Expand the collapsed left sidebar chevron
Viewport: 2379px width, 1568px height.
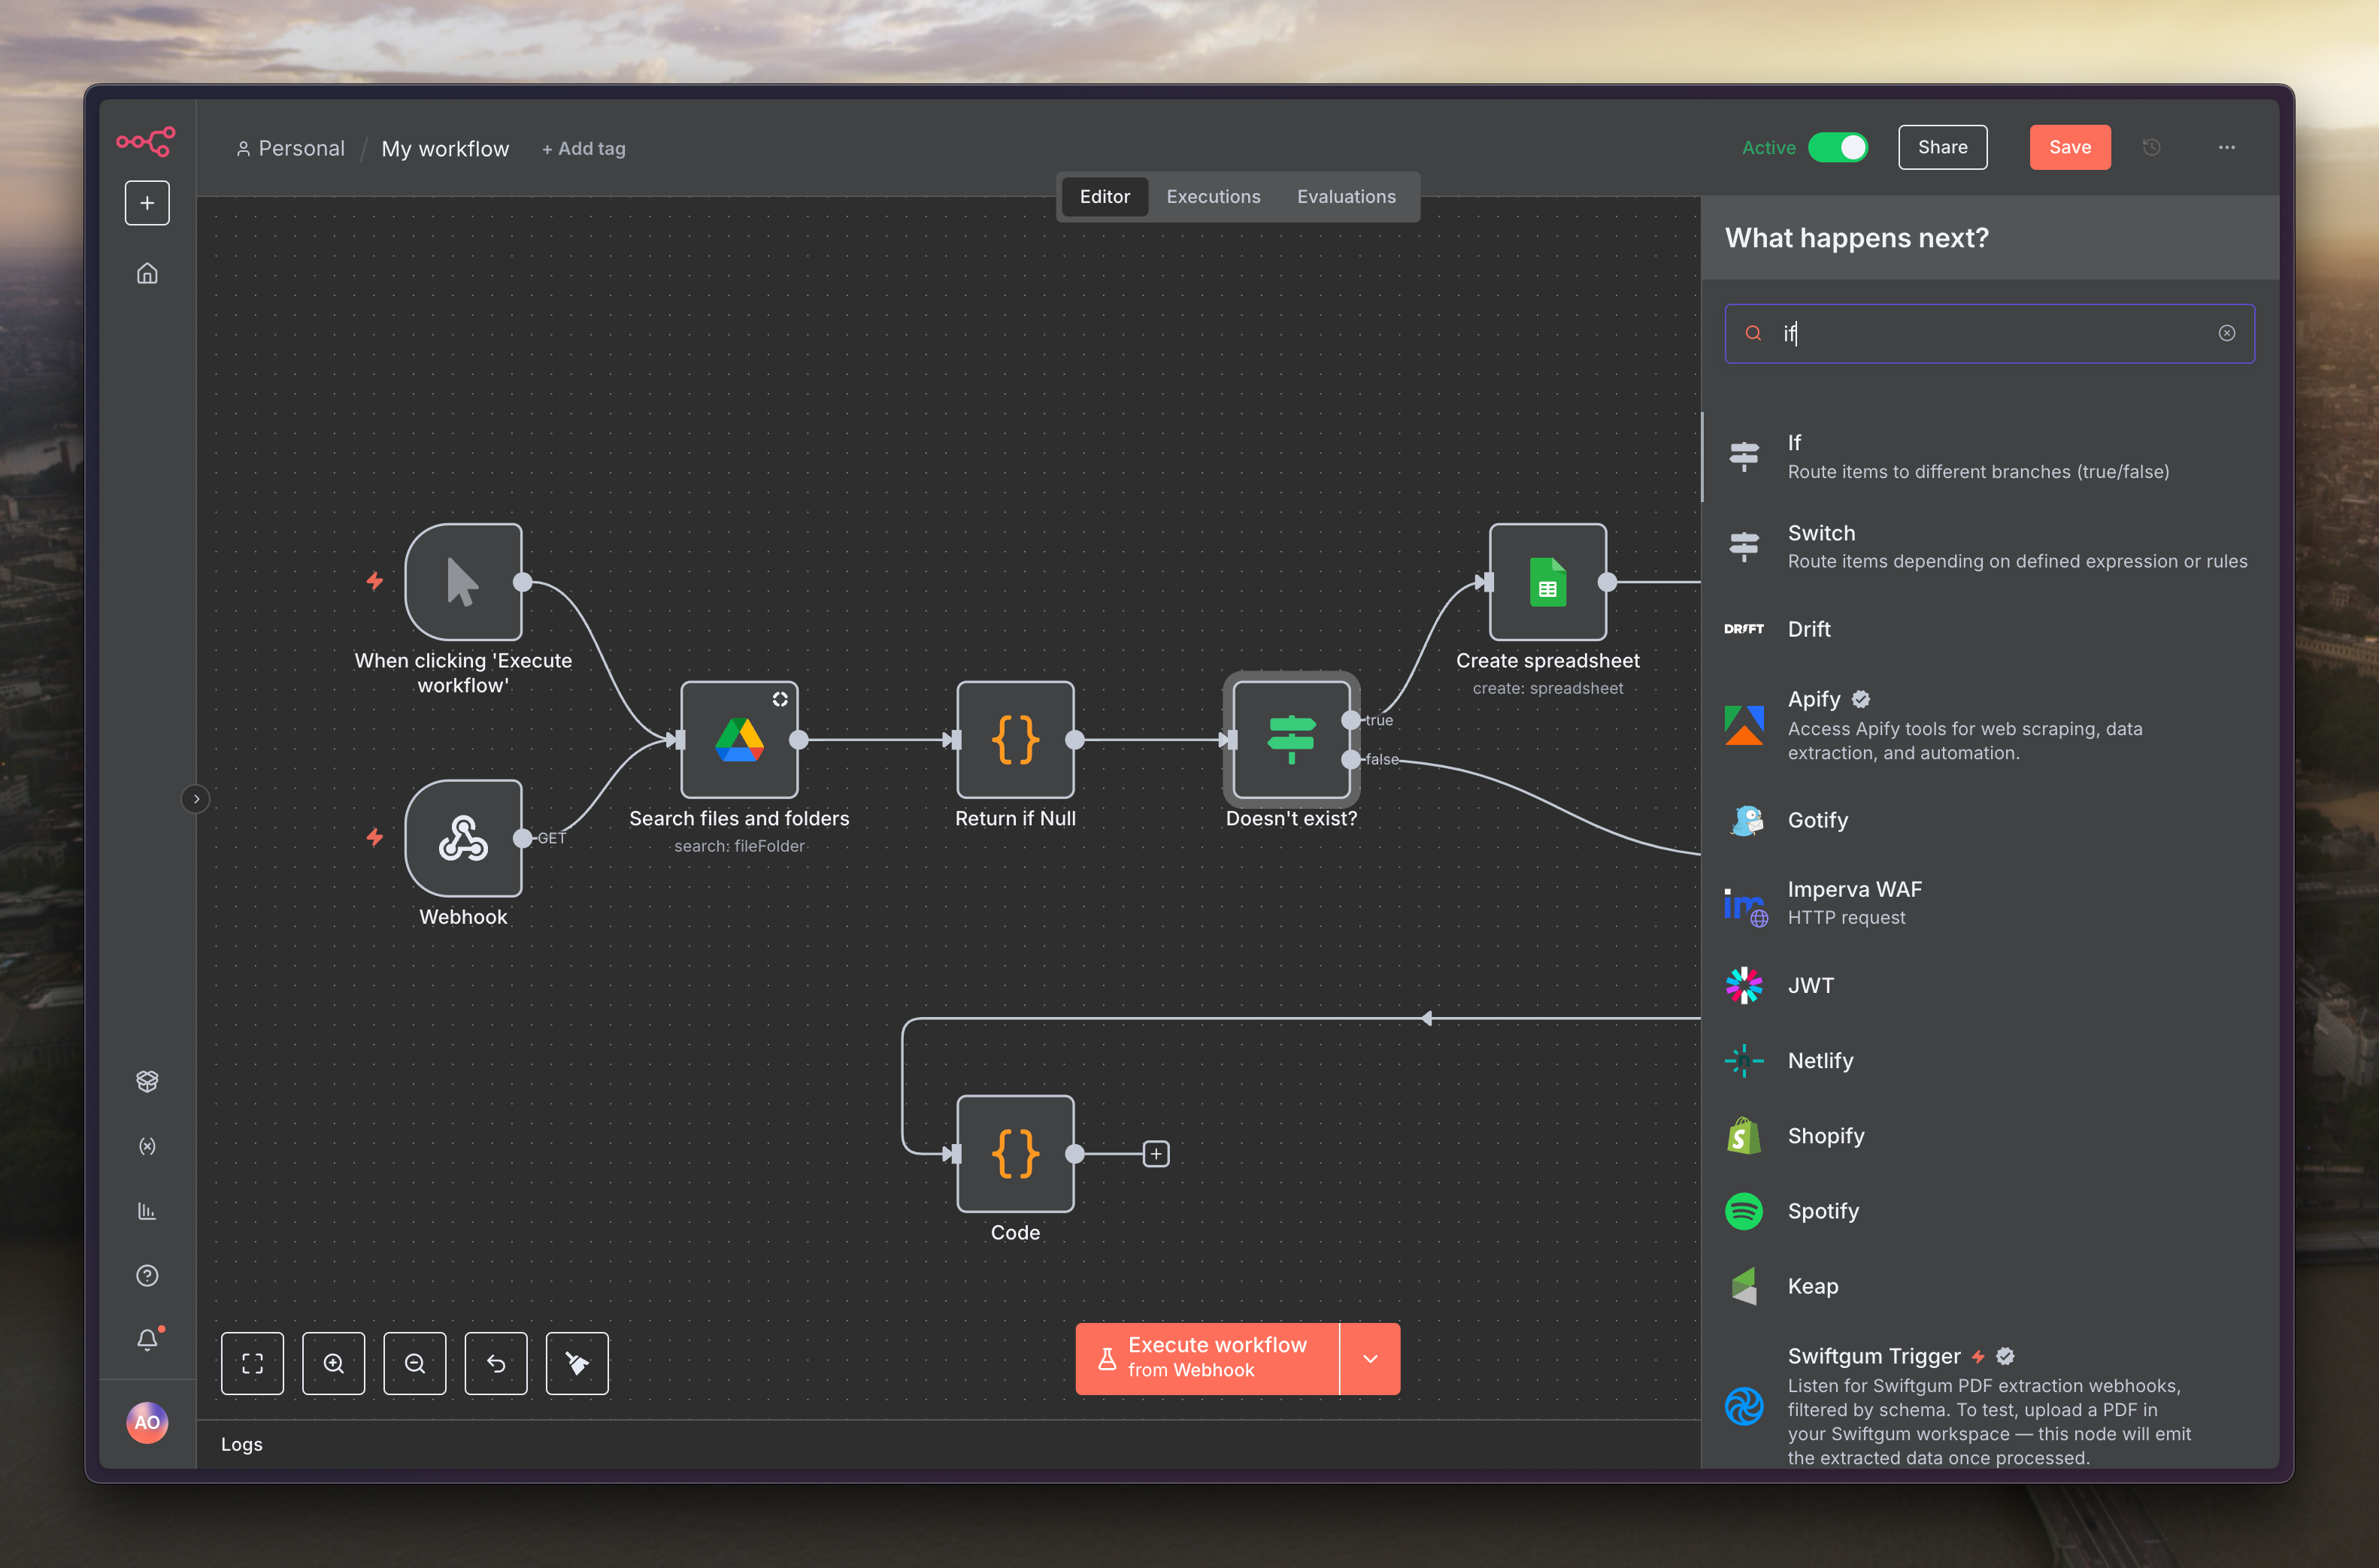click(196, 799)
